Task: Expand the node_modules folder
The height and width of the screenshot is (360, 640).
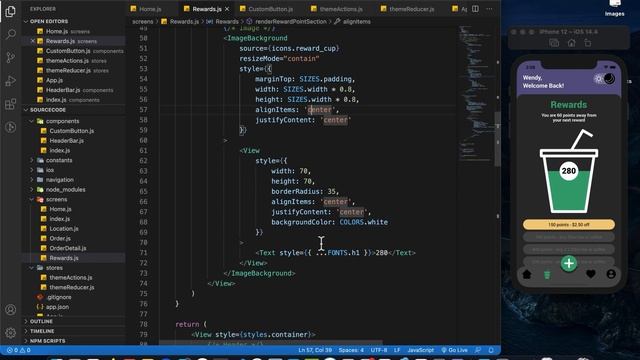Action: (x=31, y=190)
